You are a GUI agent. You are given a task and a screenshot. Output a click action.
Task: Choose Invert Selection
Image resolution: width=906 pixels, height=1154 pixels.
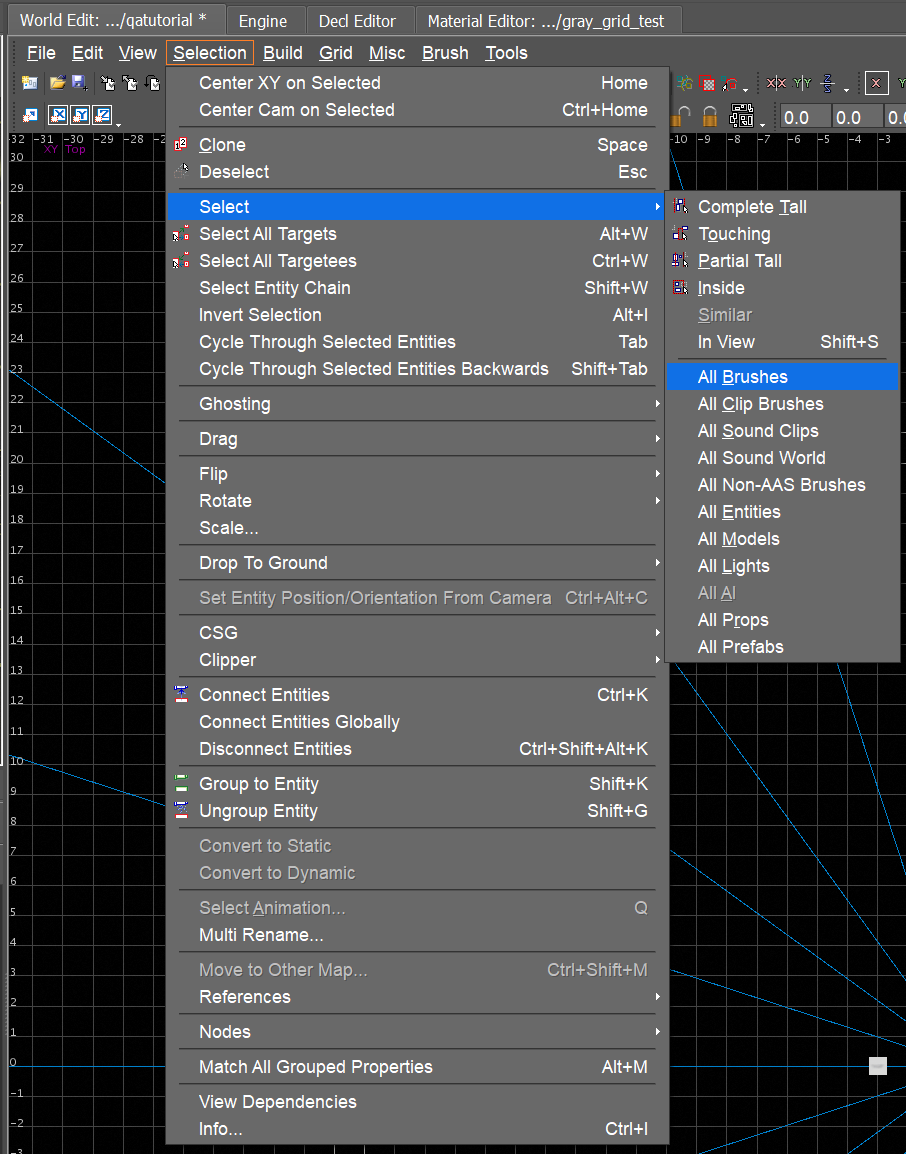[x=418, y=315]
